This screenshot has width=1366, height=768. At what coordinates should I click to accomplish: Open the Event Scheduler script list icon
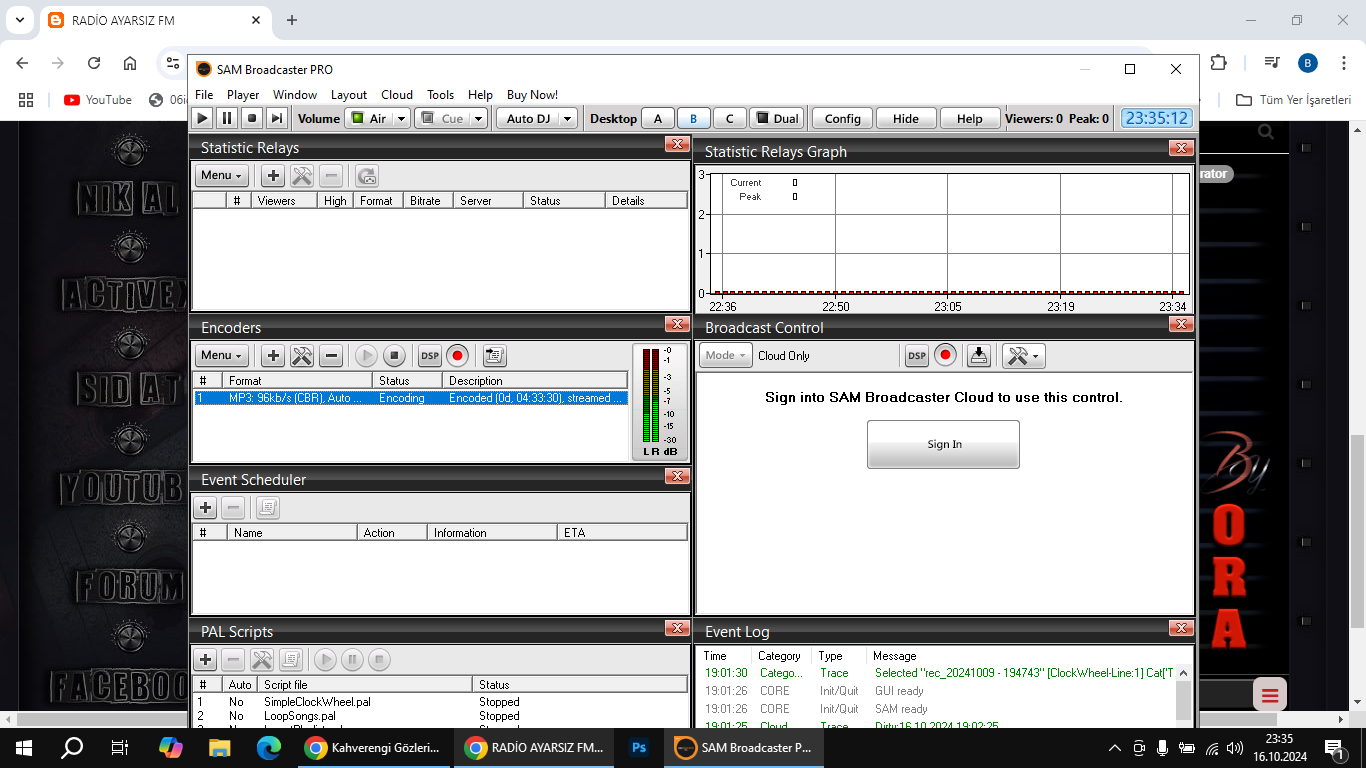[267, 508]
